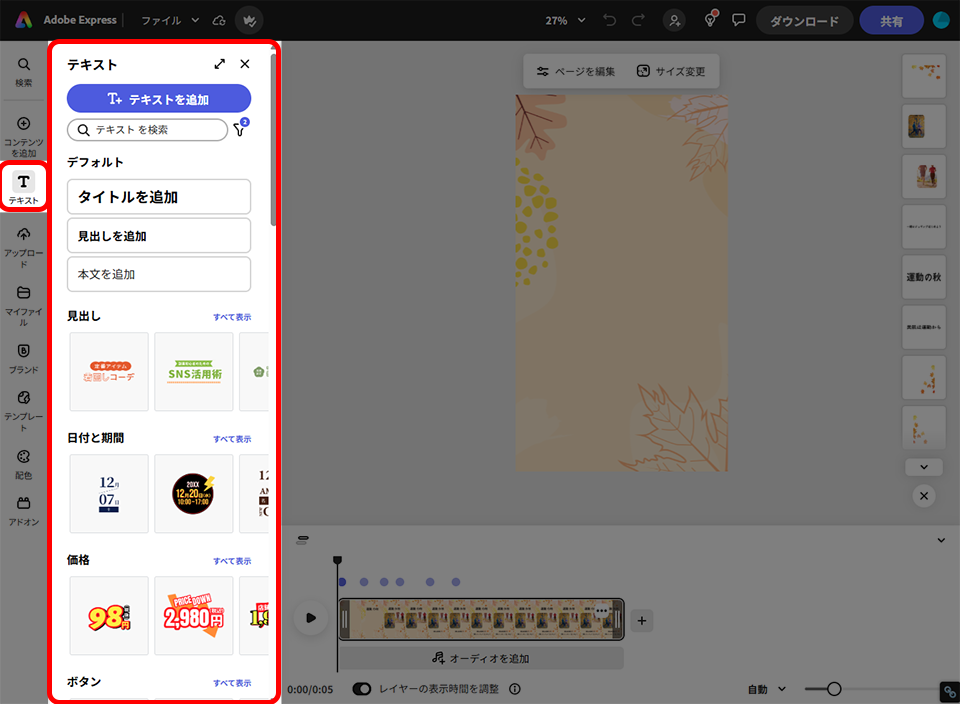The width and height of the screenshot is (960, 704).
Task: Adjust the timeline zoom slider handle
Action: coord(834,689)
